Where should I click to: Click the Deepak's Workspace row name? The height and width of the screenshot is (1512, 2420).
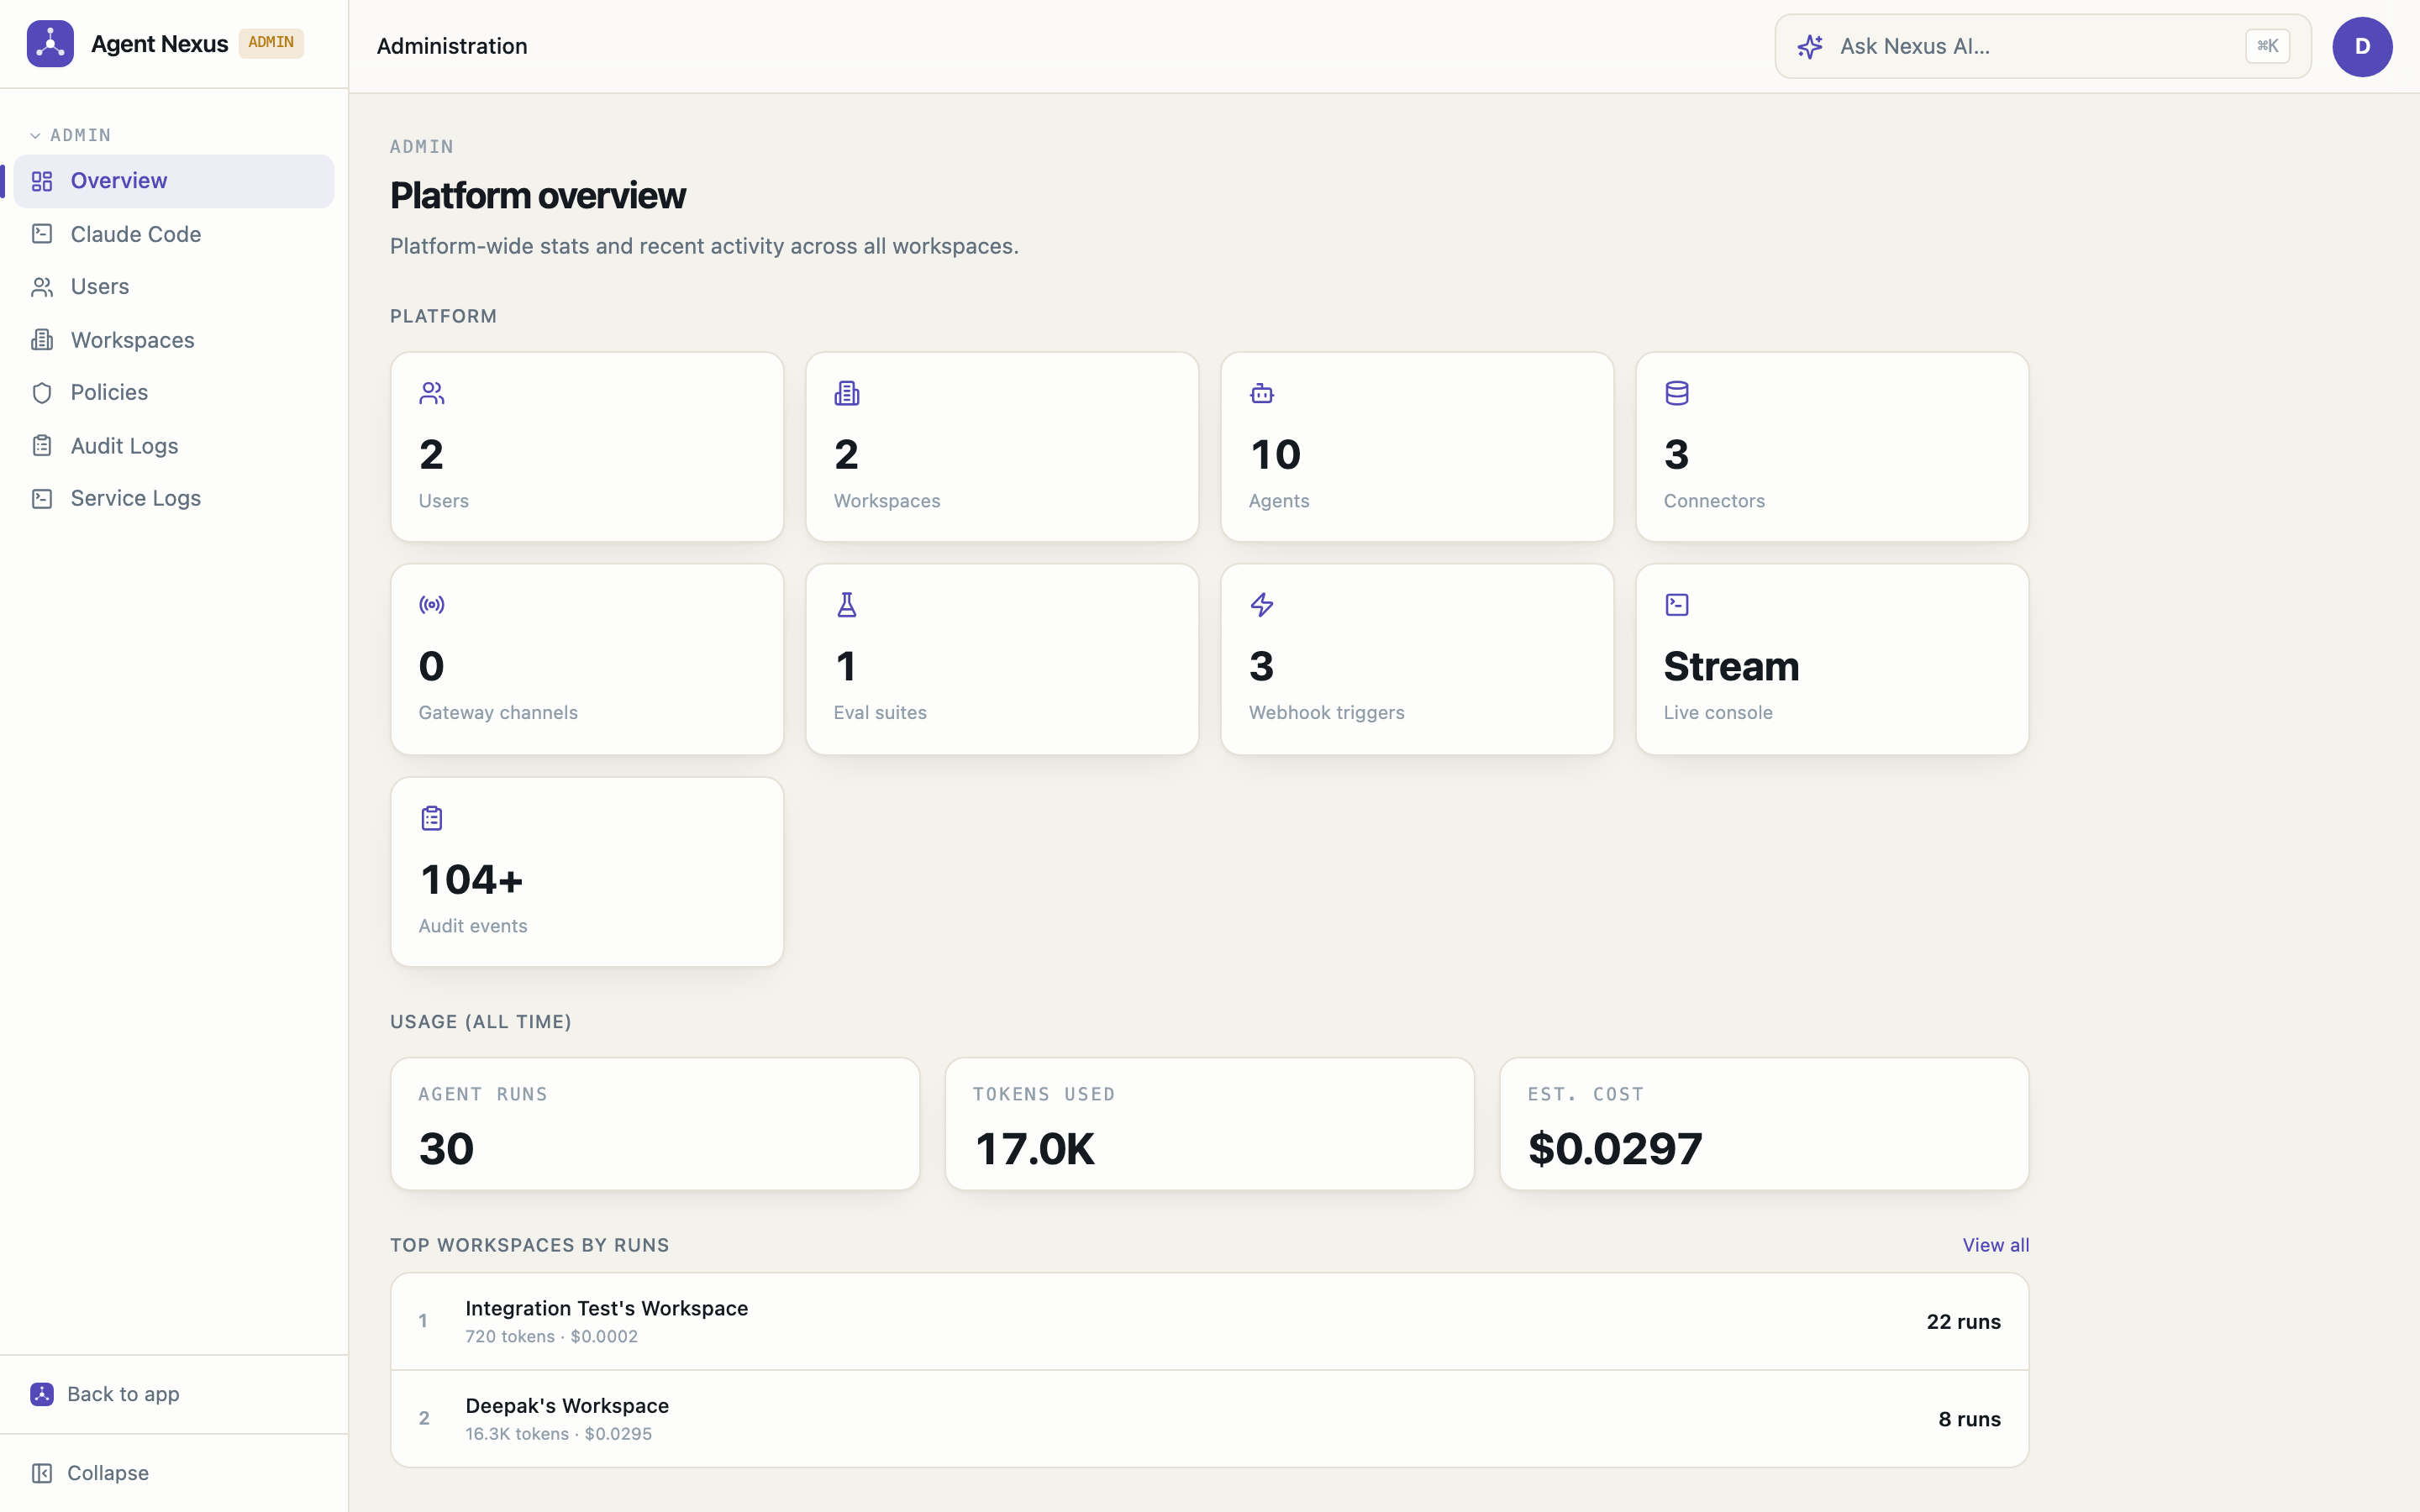tap(567, 1405)
